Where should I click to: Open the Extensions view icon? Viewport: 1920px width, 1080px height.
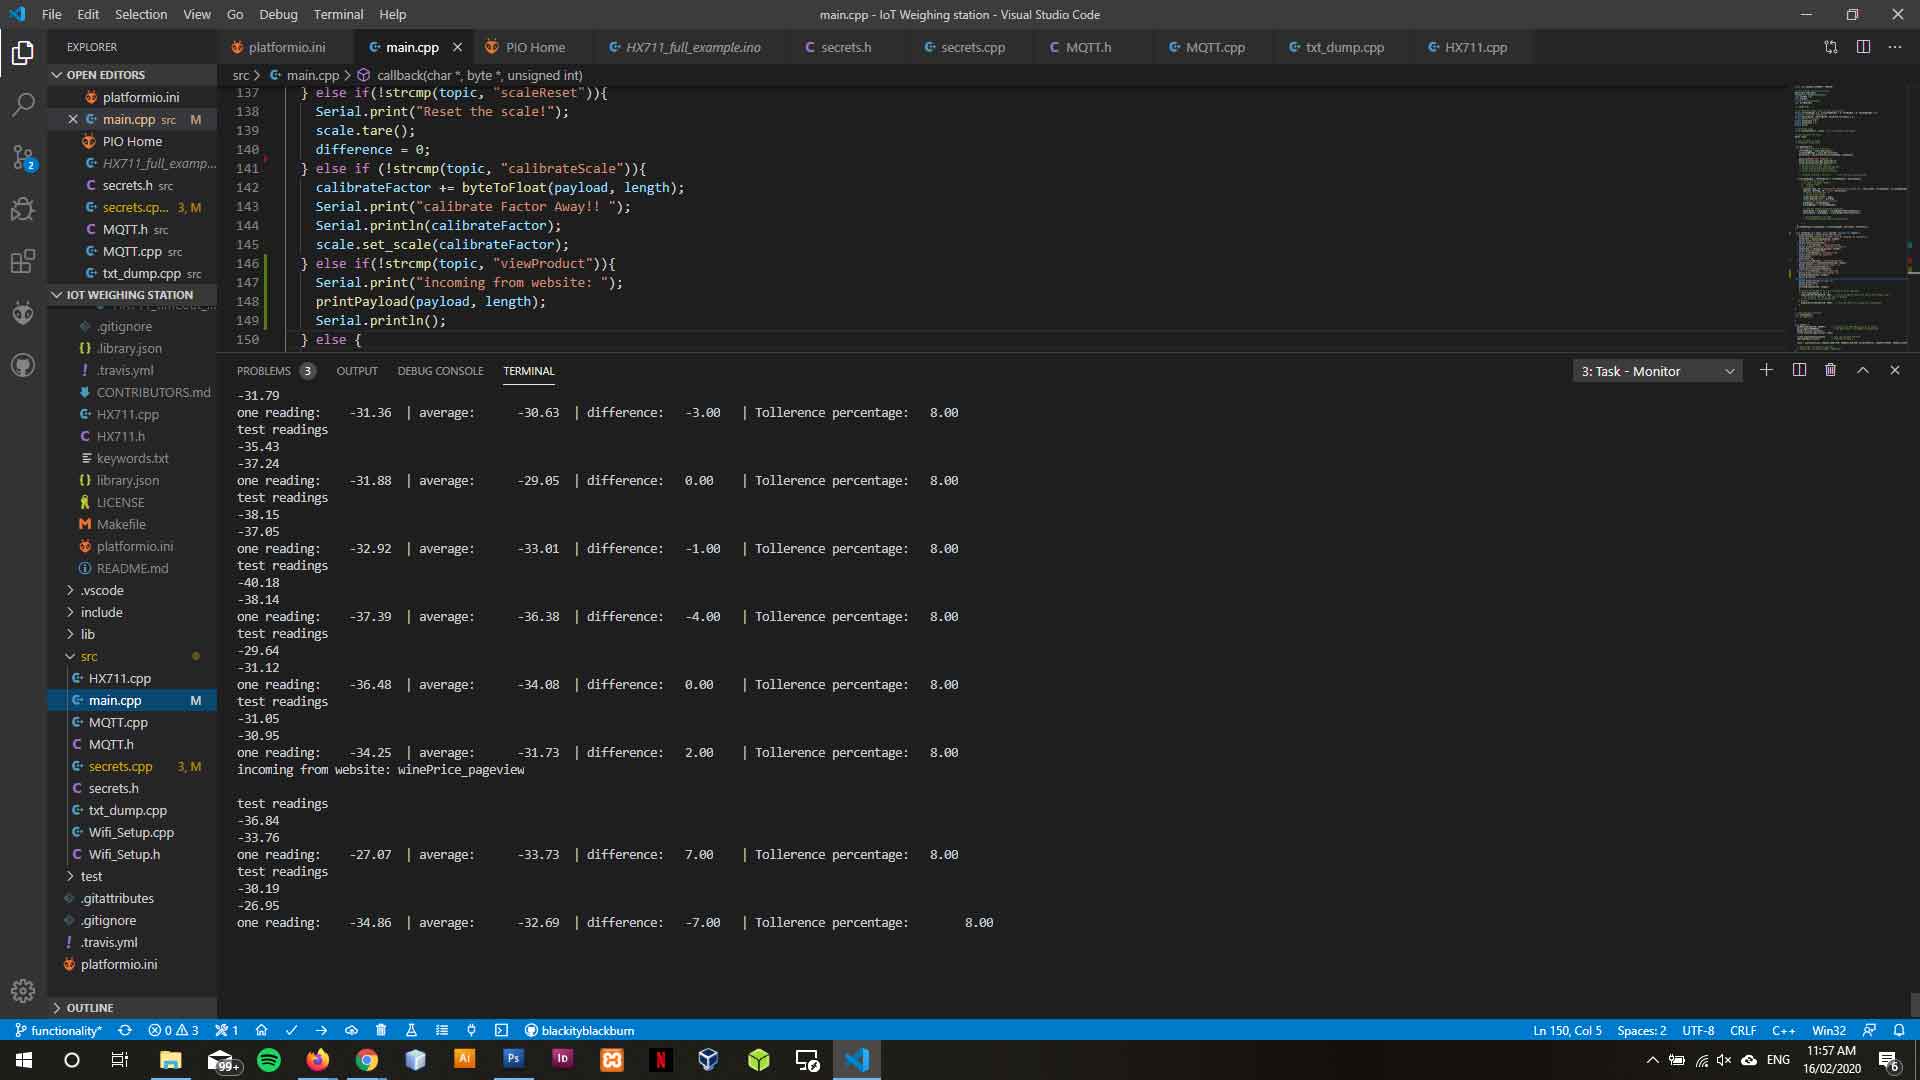tap(23, 262)
